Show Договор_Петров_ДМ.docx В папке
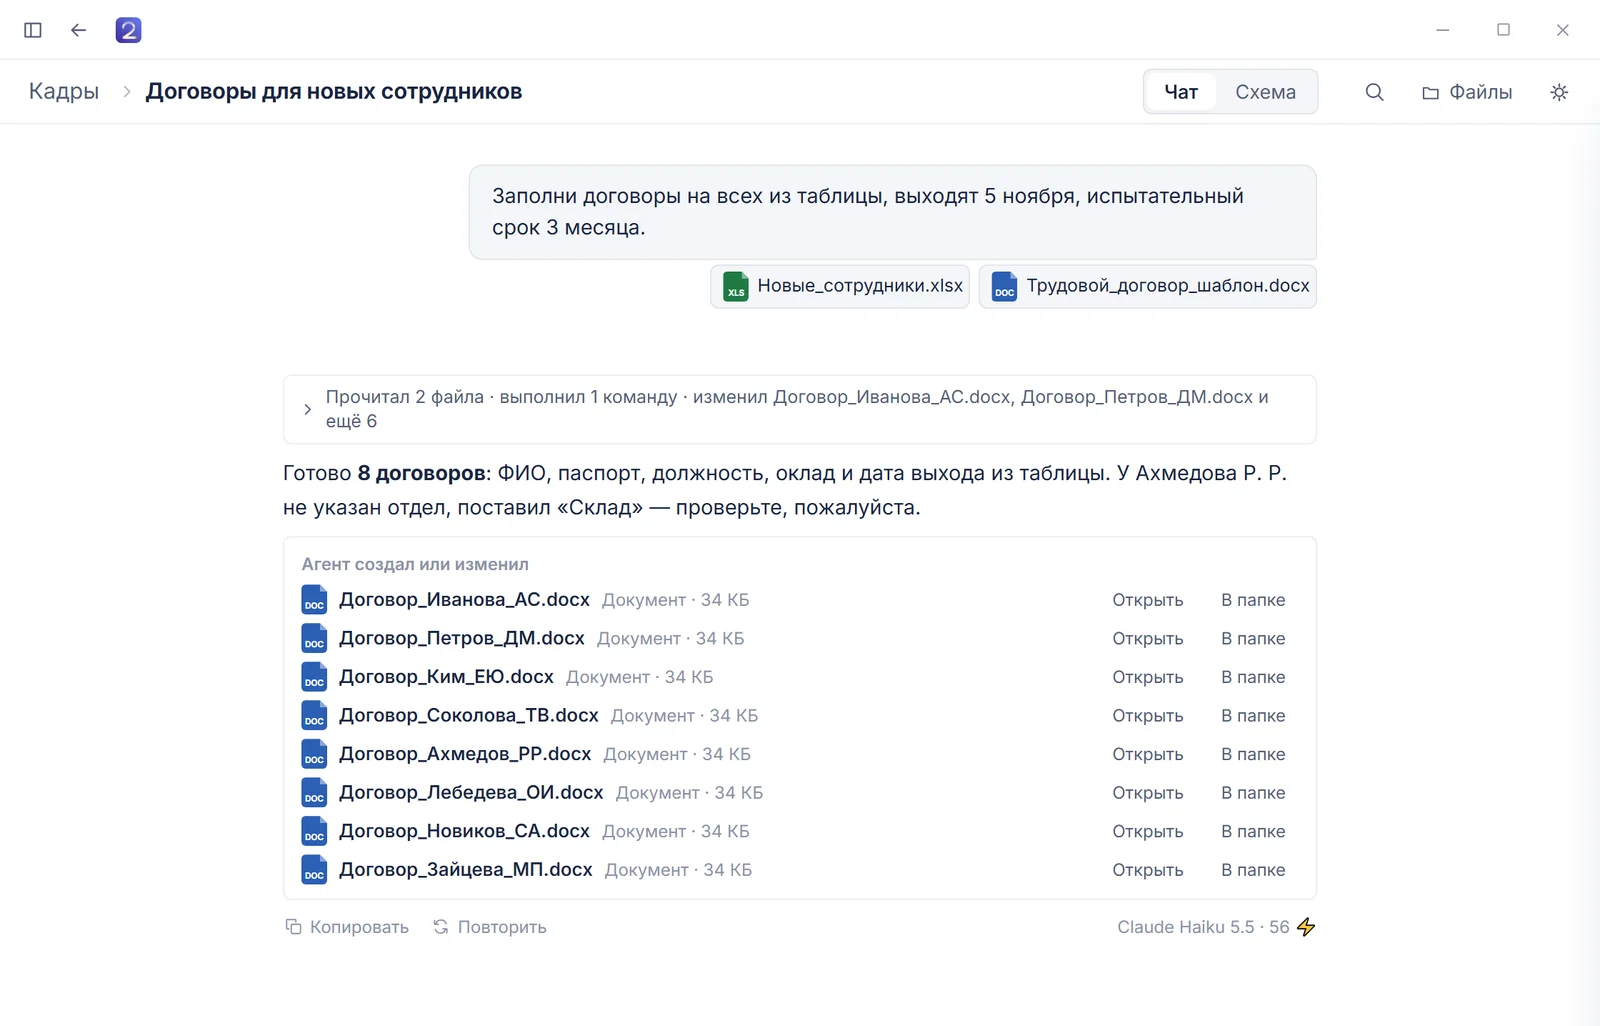 (1253, 638)
